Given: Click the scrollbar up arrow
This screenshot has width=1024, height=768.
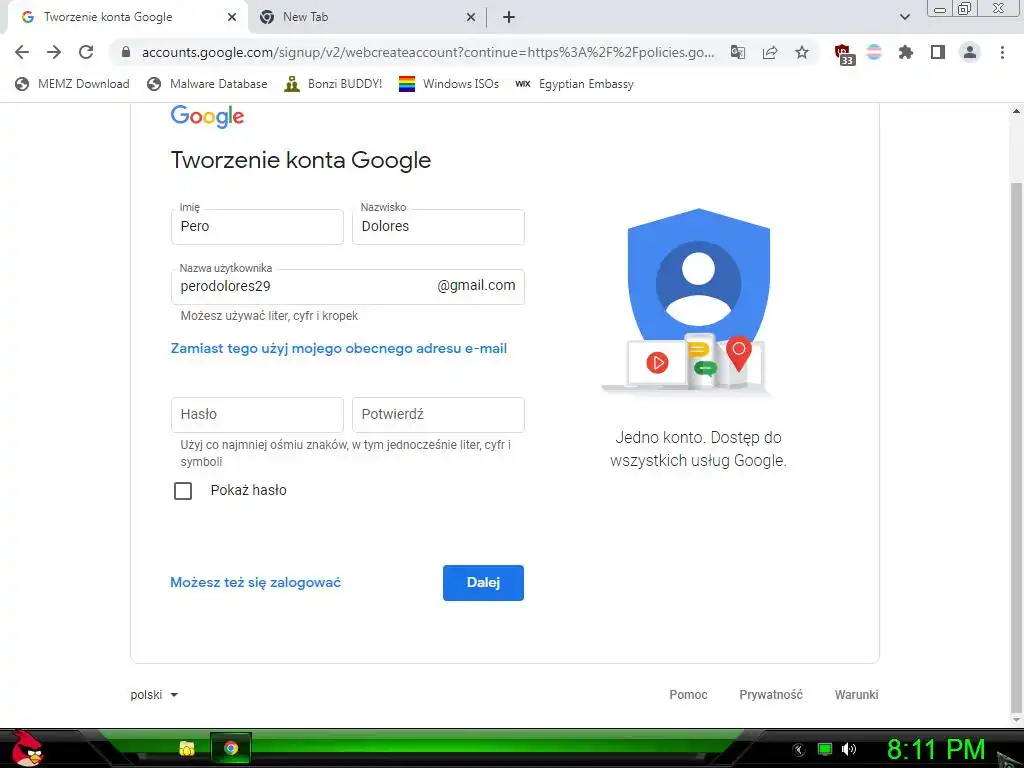Looking at the screenshot, I should (1016, 112).
